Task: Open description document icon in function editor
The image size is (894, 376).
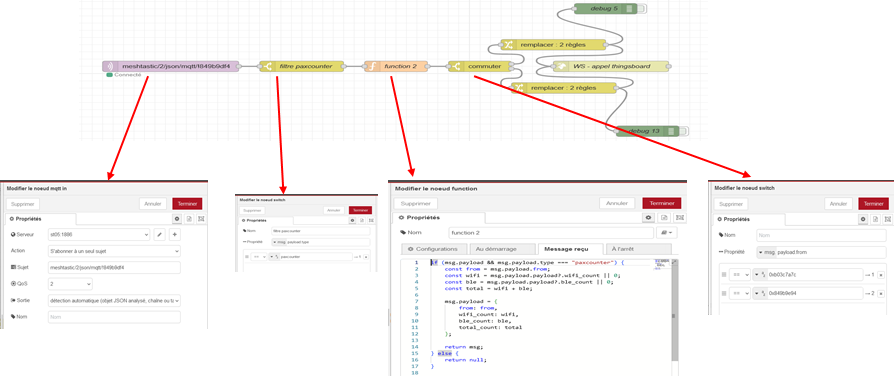Action: pos(664,218)
